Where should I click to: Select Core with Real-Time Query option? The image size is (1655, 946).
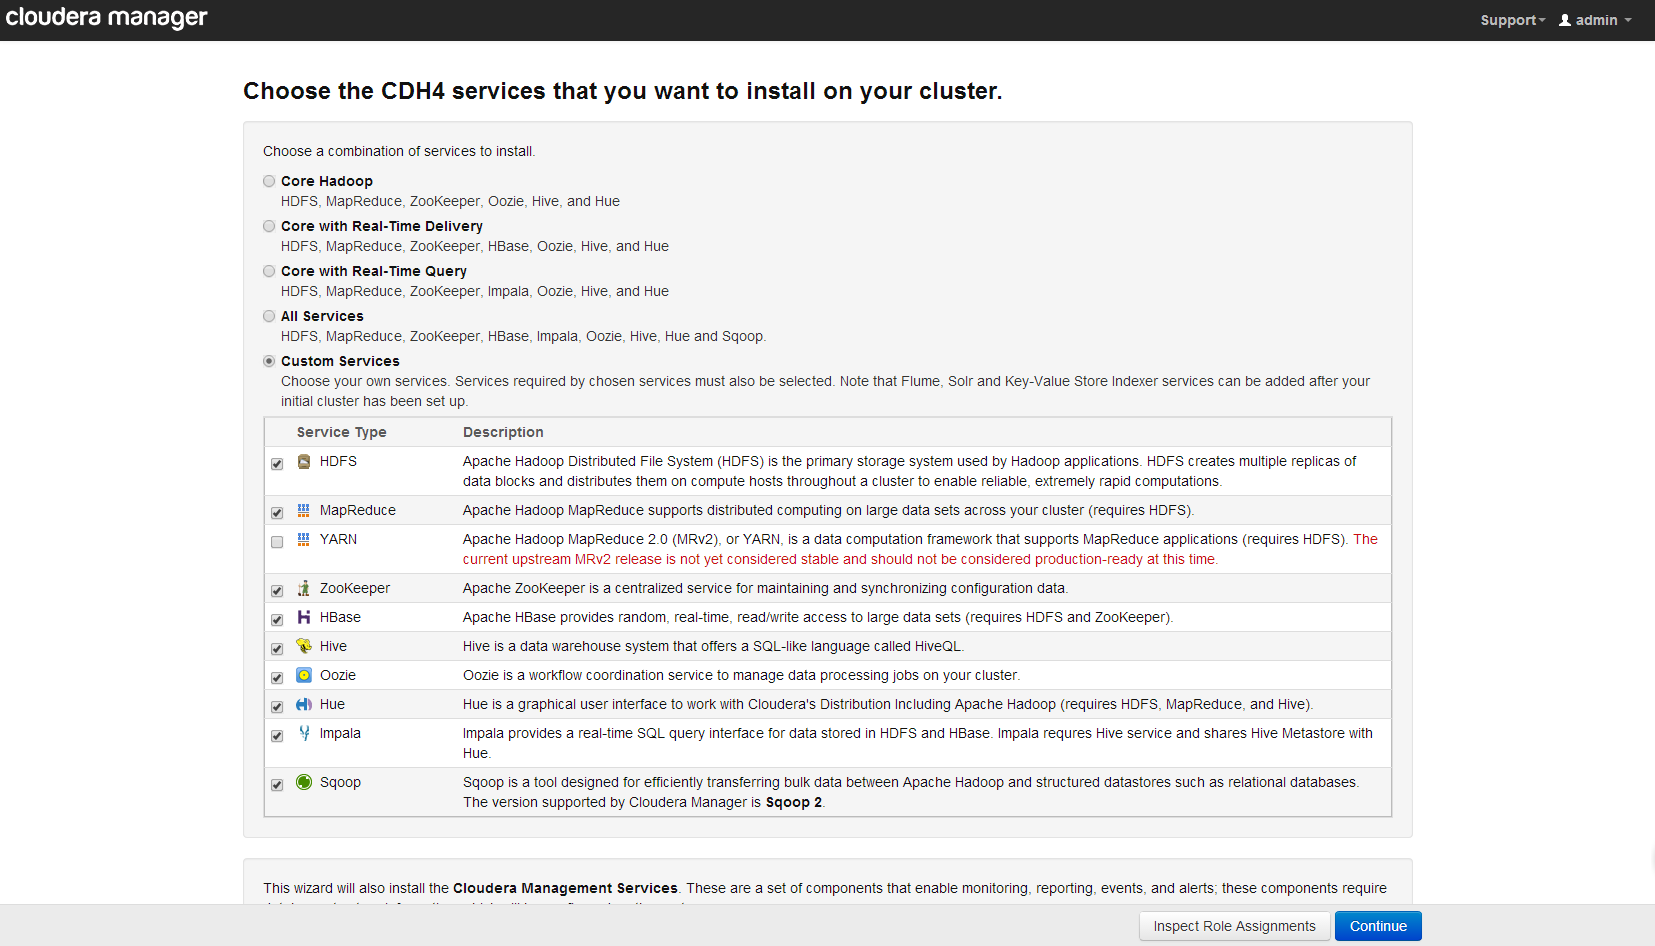pyautogui.click(x=269, y=271)
